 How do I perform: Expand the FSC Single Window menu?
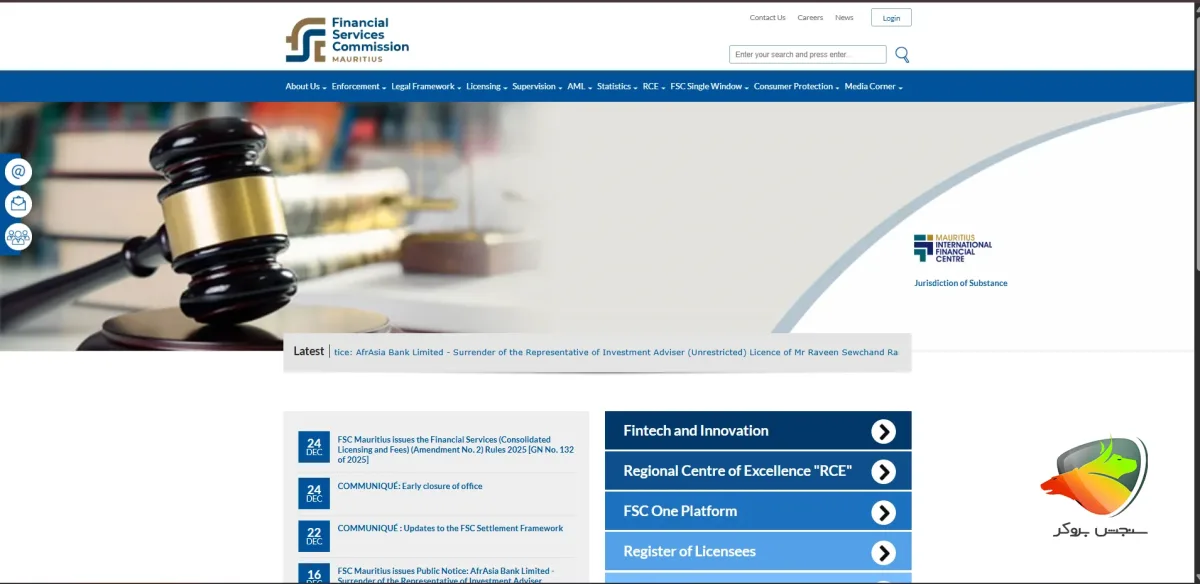pos(710,87)
